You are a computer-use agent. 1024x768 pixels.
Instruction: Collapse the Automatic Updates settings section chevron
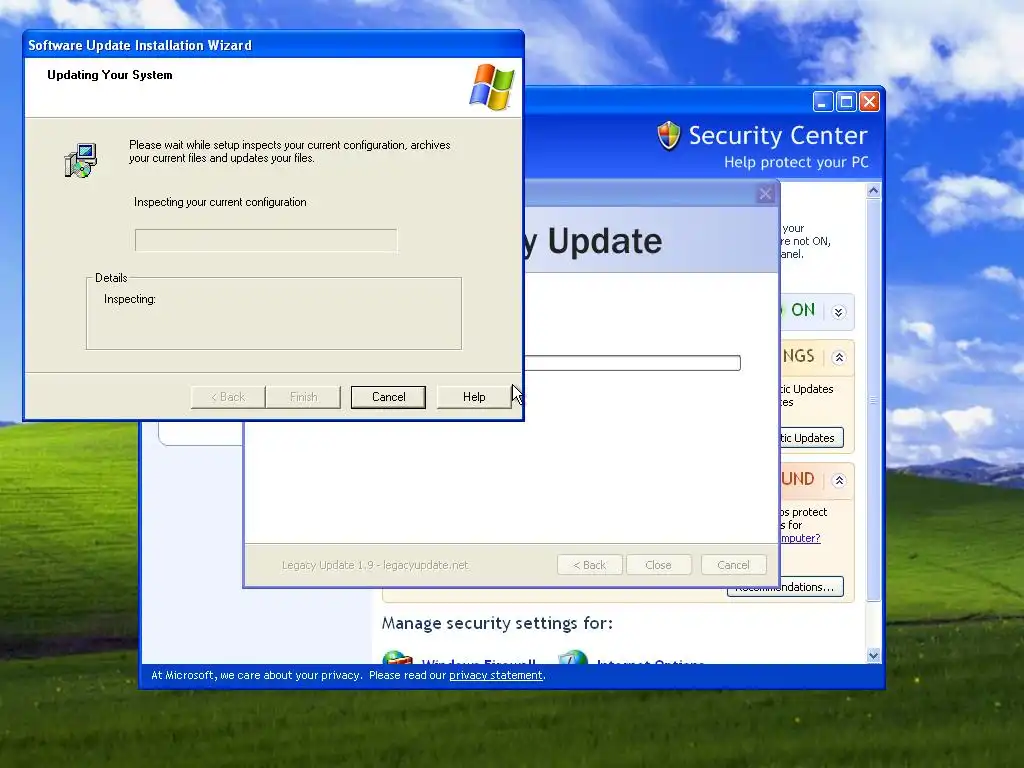pos(839,358)
